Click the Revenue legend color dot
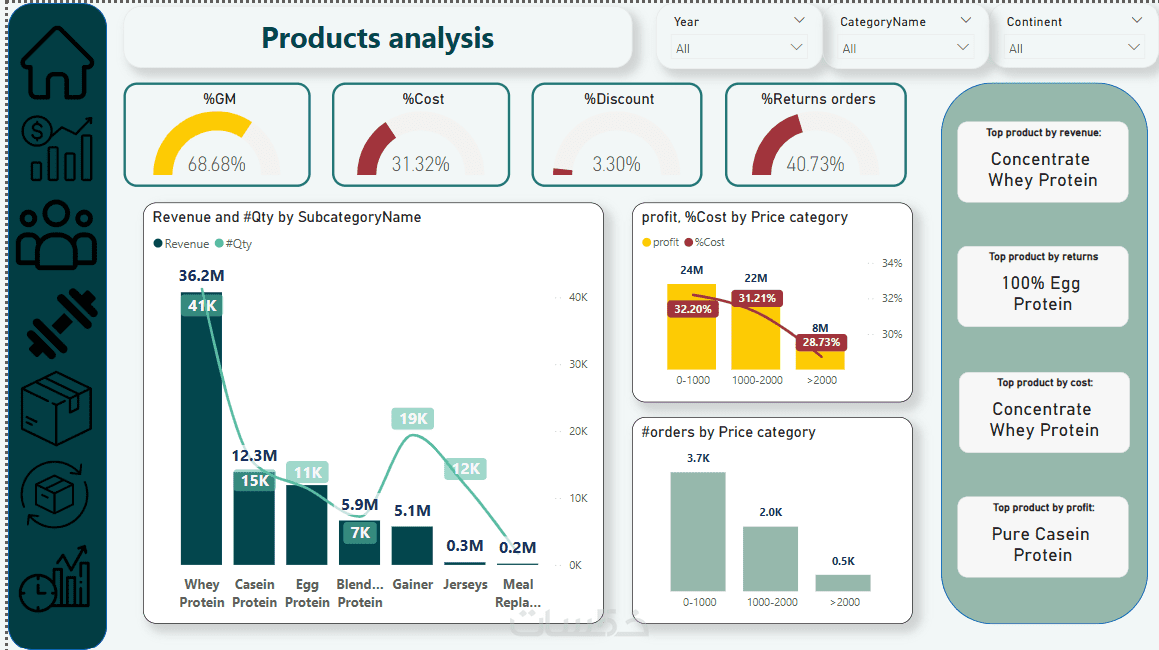This screenshot has width=1159, height=650. pyautogui.click(x=158, y=244)
